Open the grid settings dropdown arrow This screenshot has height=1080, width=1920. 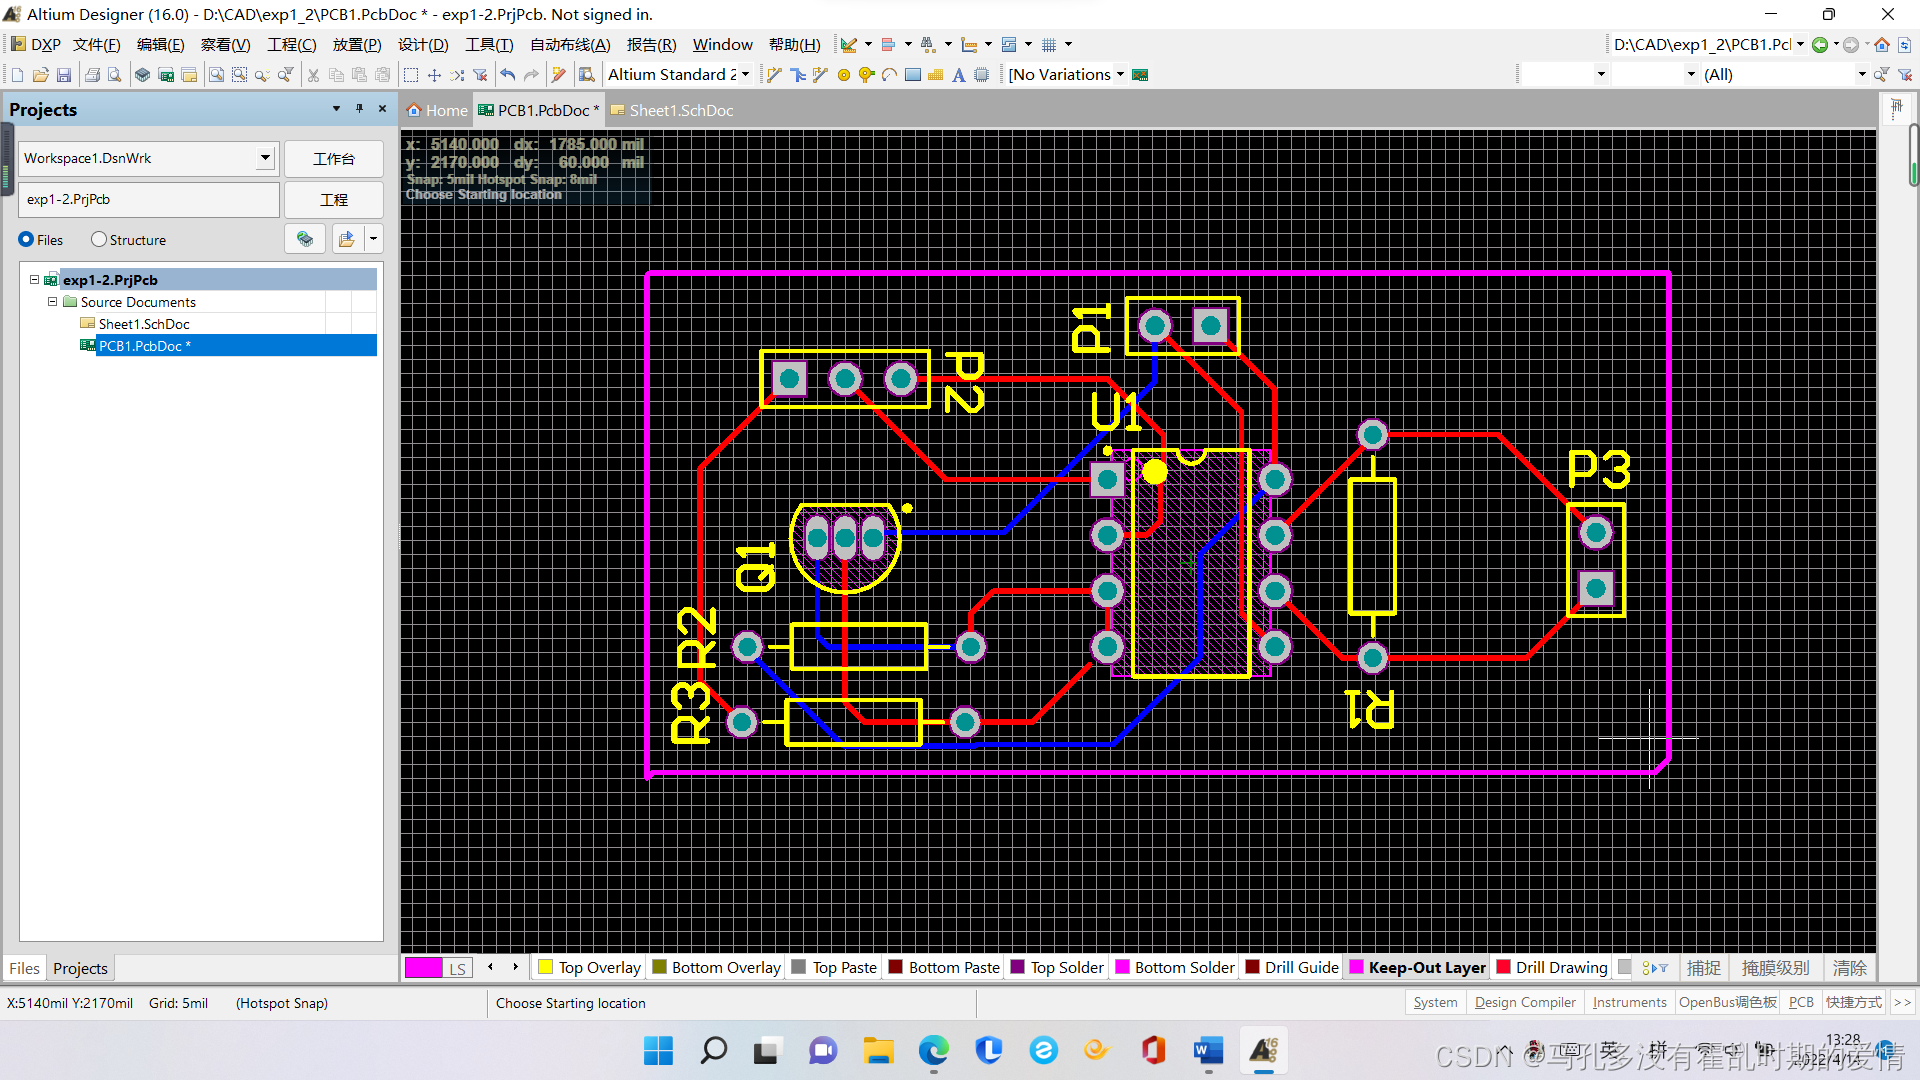click(1068, 45)
